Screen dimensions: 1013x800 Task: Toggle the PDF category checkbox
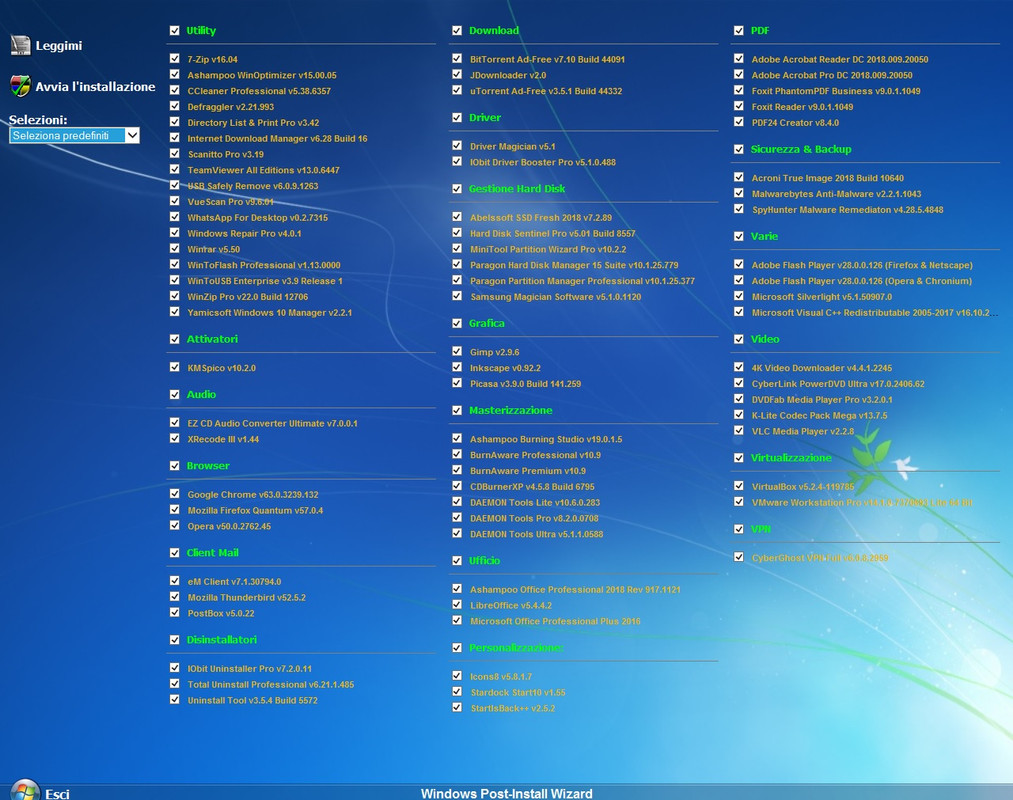pyautogui.click(x=738, y=30)
